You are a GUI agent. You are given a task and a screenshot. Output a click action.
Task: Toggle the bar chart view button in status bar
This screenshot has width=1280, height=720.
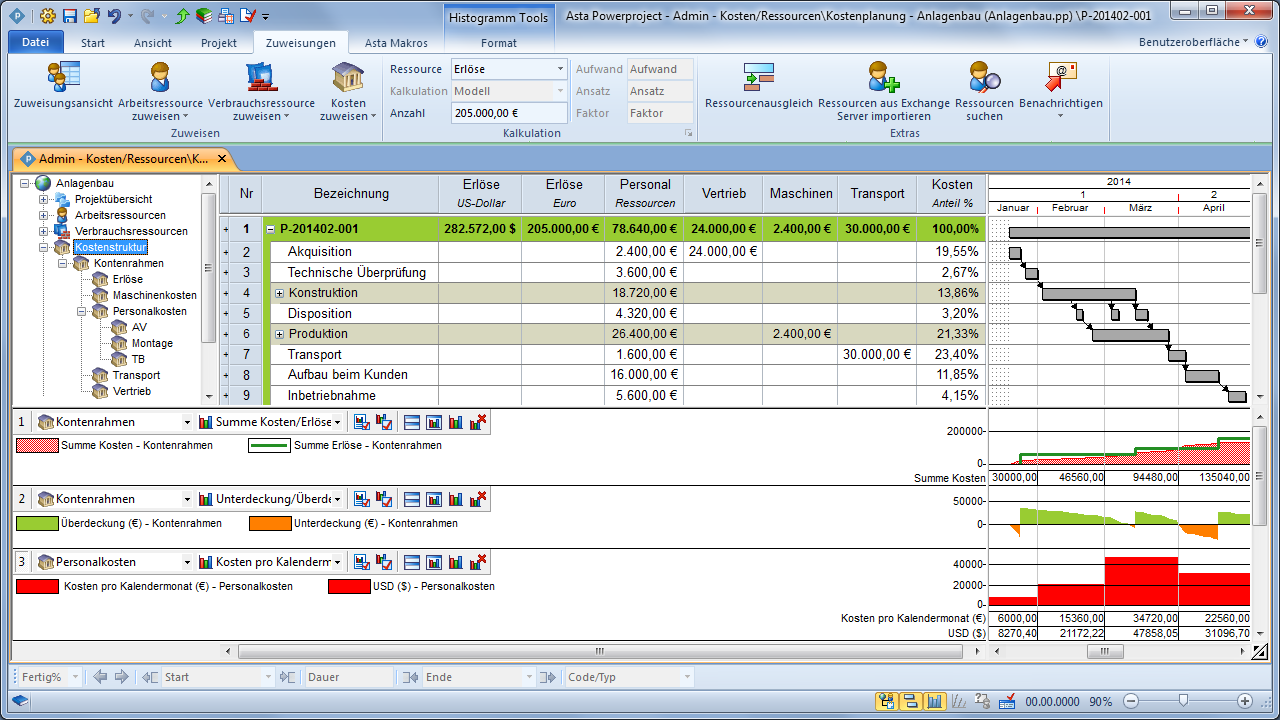910,701
